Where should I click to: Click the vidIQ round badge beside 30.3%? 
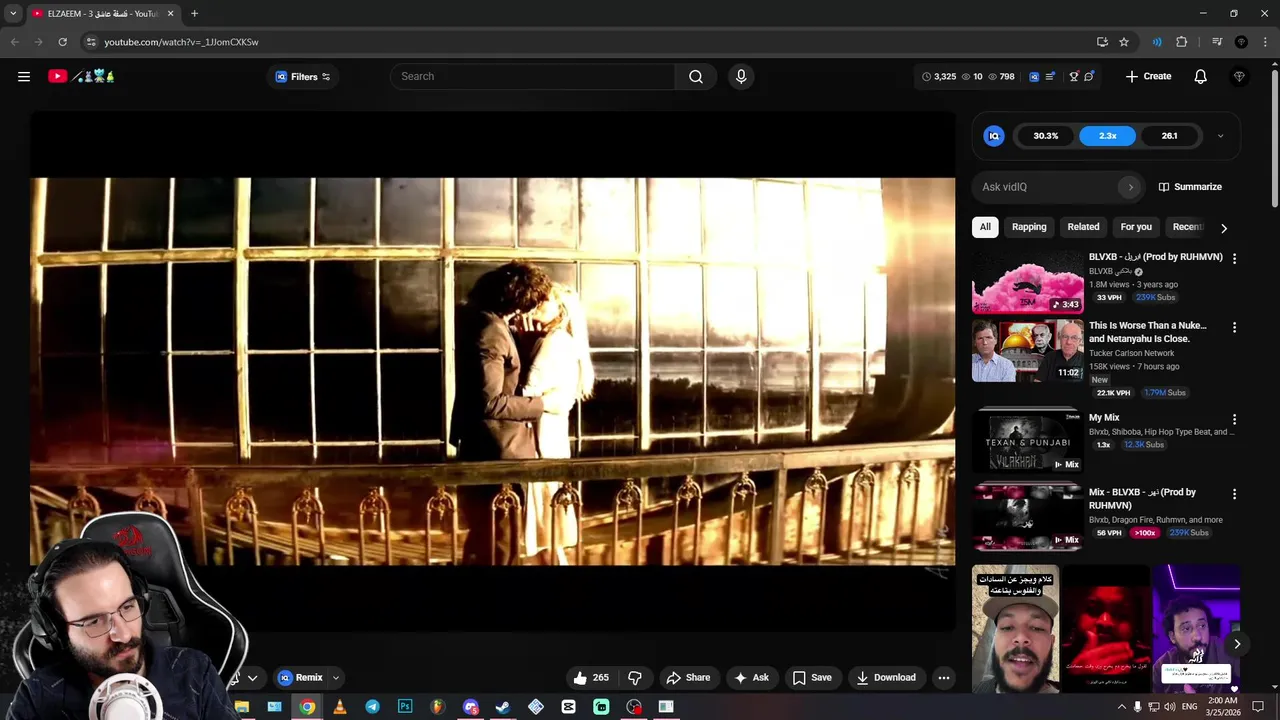994,136
